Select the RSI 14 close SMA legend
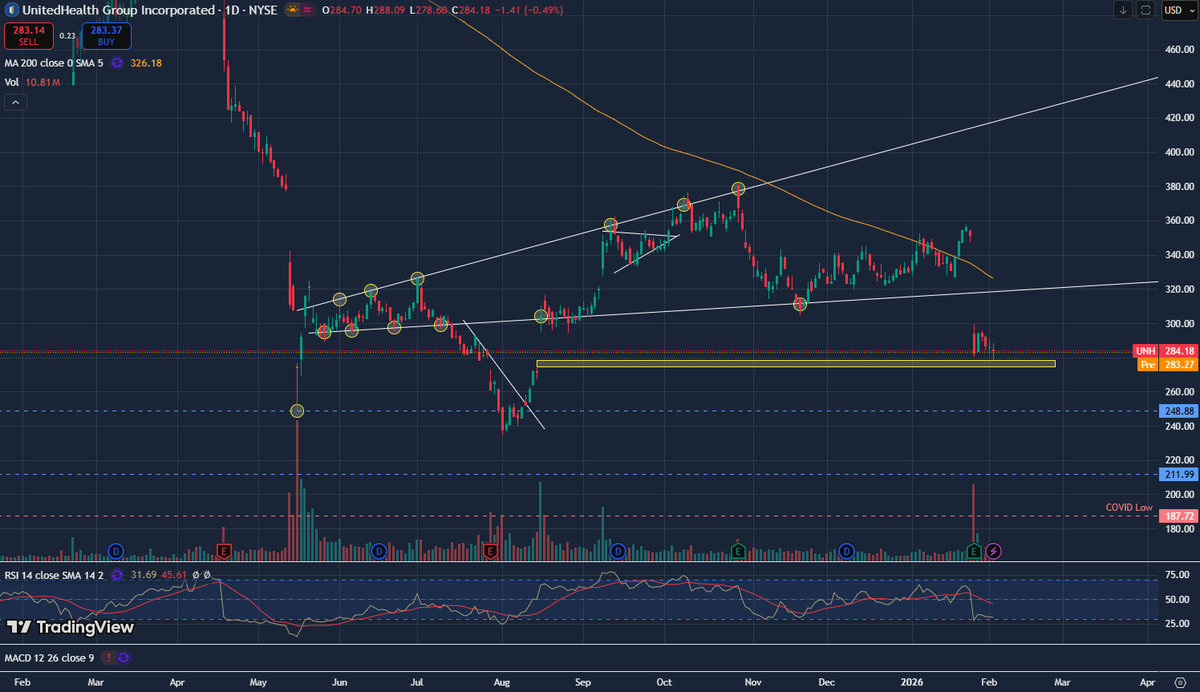Image resolution: width=1200 pixels, height=692 pixels. pyautogui.click(x=53, y=574)
